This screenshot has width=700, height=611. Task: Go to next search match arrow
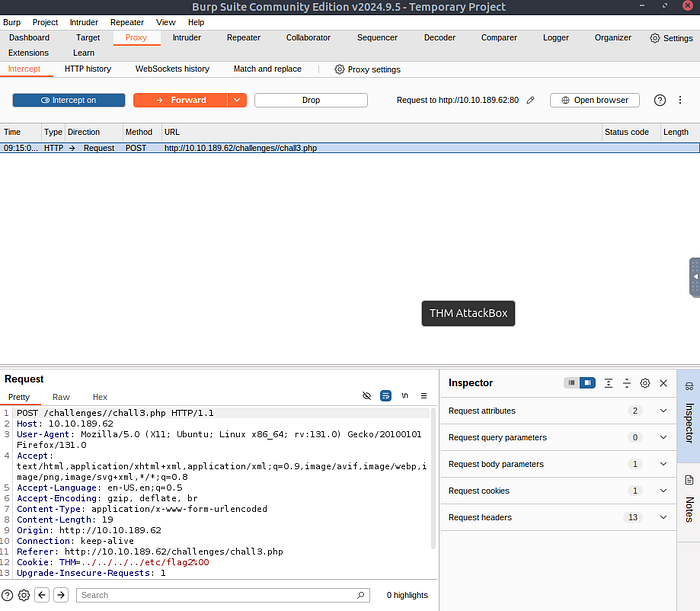61,595
